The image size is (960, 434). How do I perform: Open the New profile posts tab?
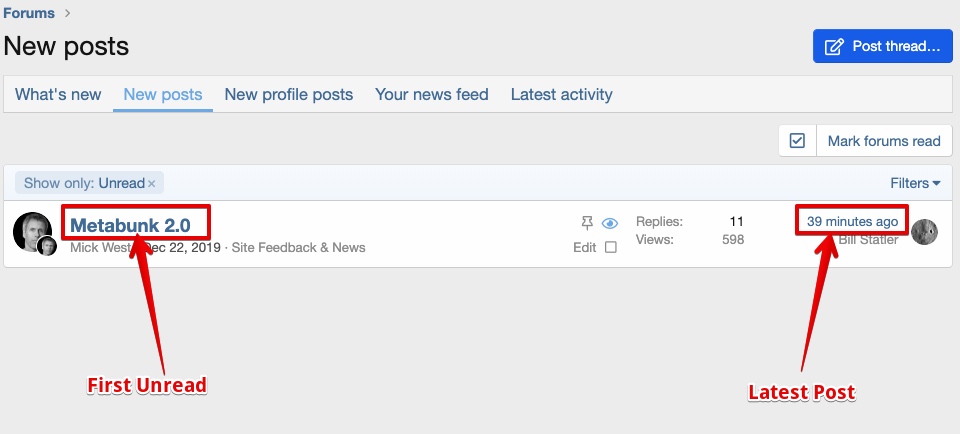(x=289, y=94)
